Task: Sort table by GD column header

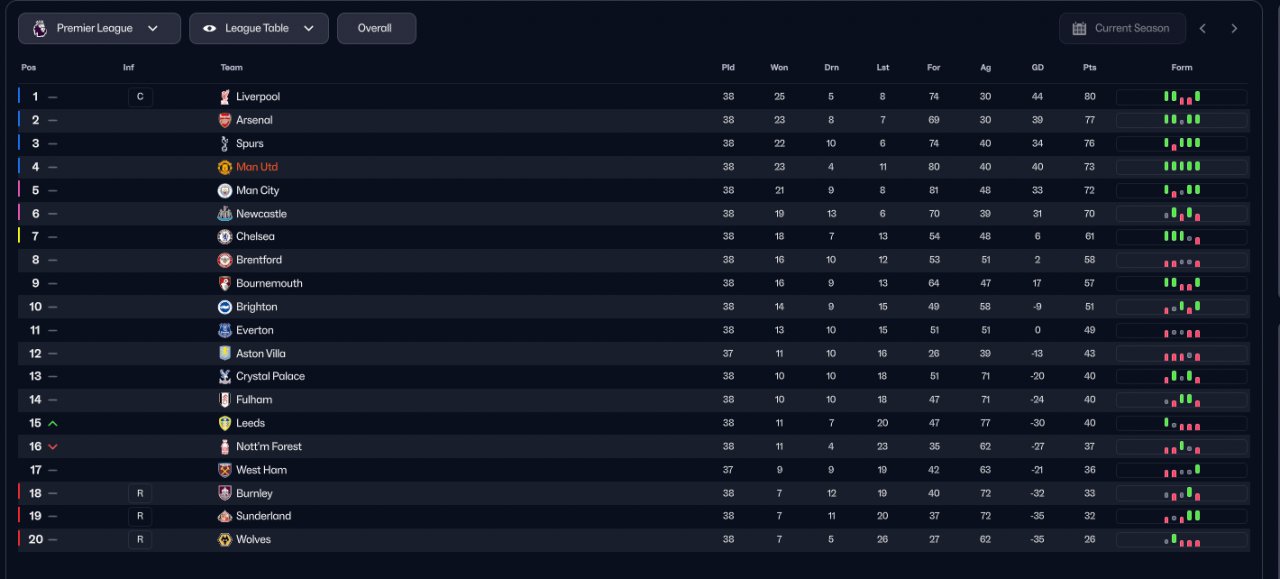Action: tap(1037, 68)
